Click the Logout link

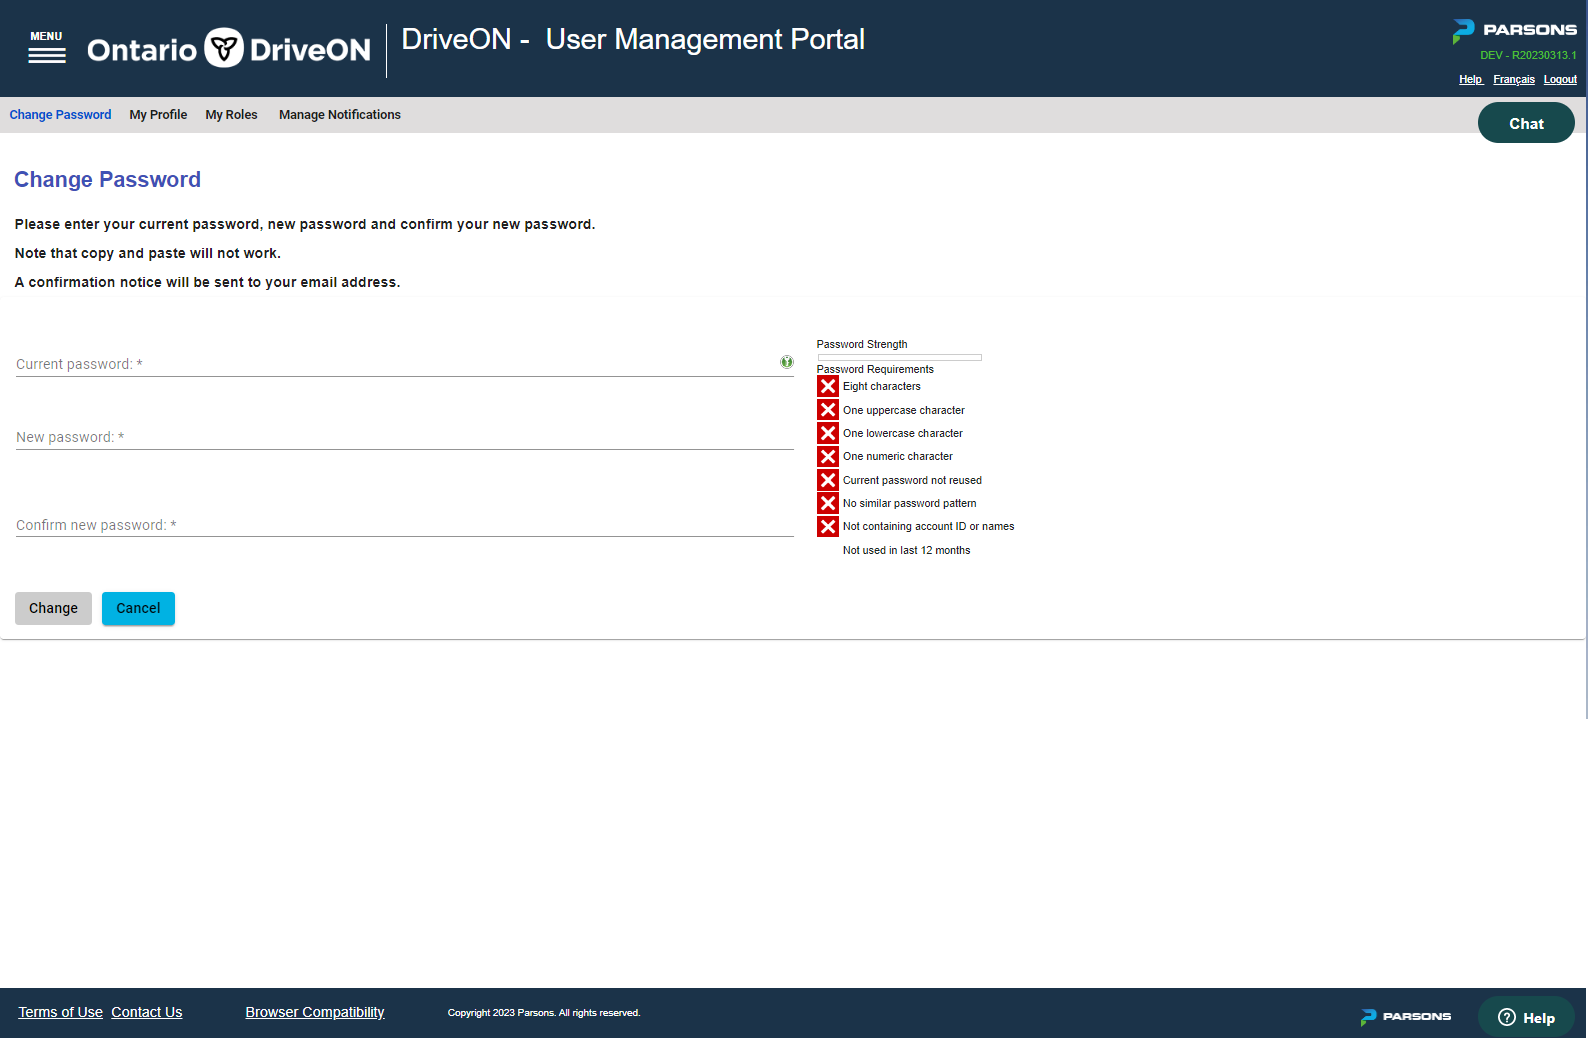click(x=1560, y=80)
